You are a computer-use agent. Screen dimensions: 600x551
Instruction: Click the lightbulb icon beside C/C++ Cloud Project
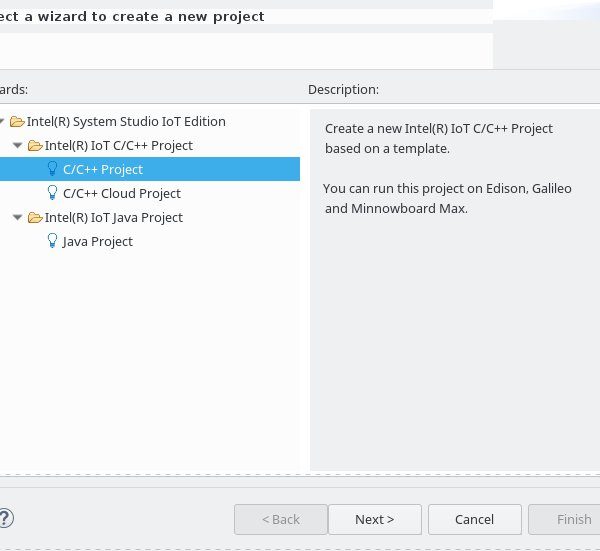[x=52, y=193]
